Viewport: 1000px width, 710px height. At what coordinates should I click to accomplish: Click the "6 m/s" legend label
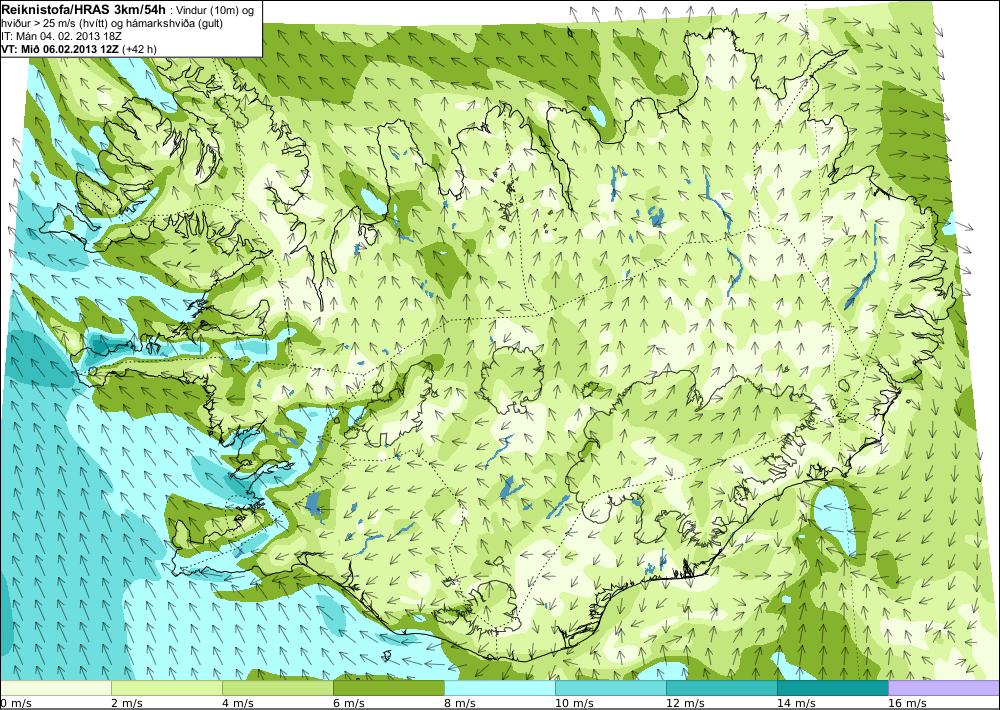(x=349, y=703)
